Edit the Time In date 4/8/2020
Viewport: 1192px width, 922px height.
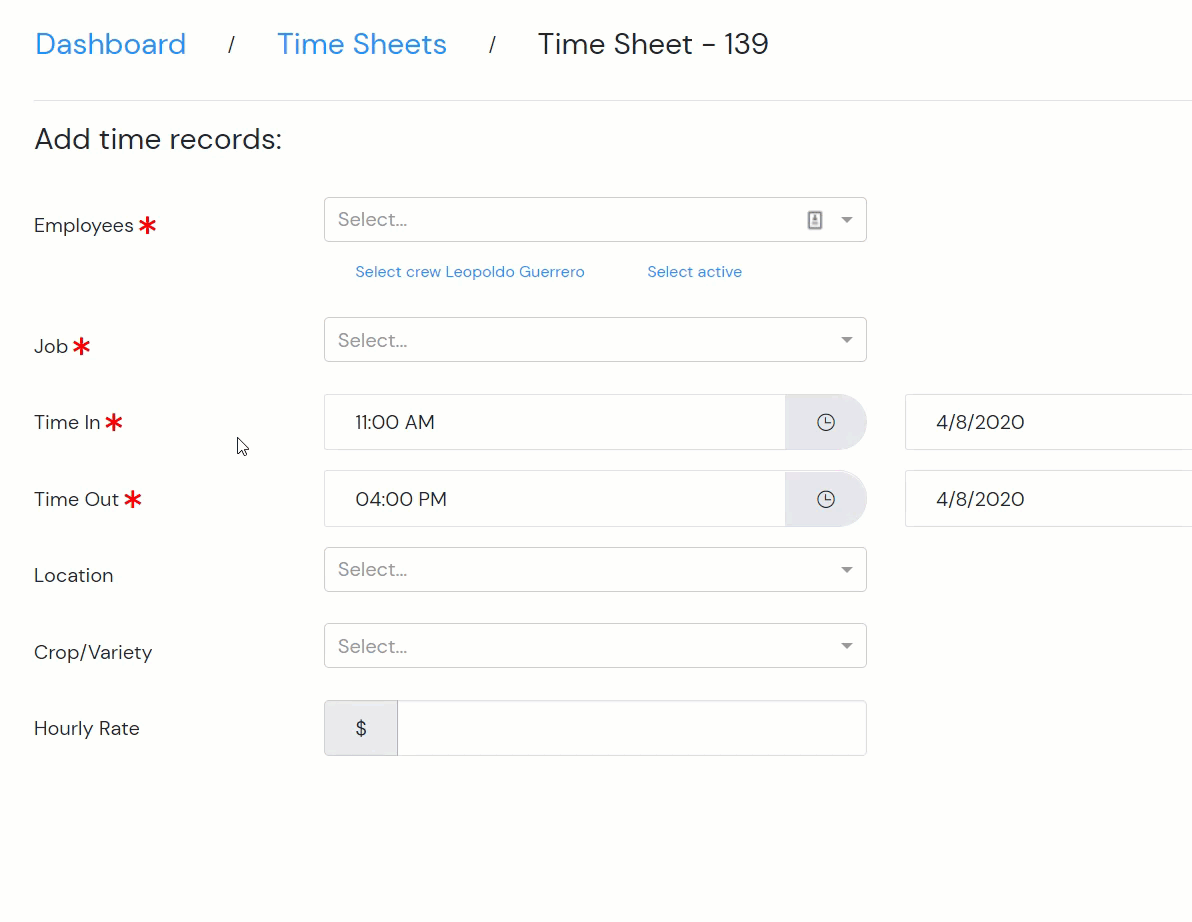coord(1048,422)
